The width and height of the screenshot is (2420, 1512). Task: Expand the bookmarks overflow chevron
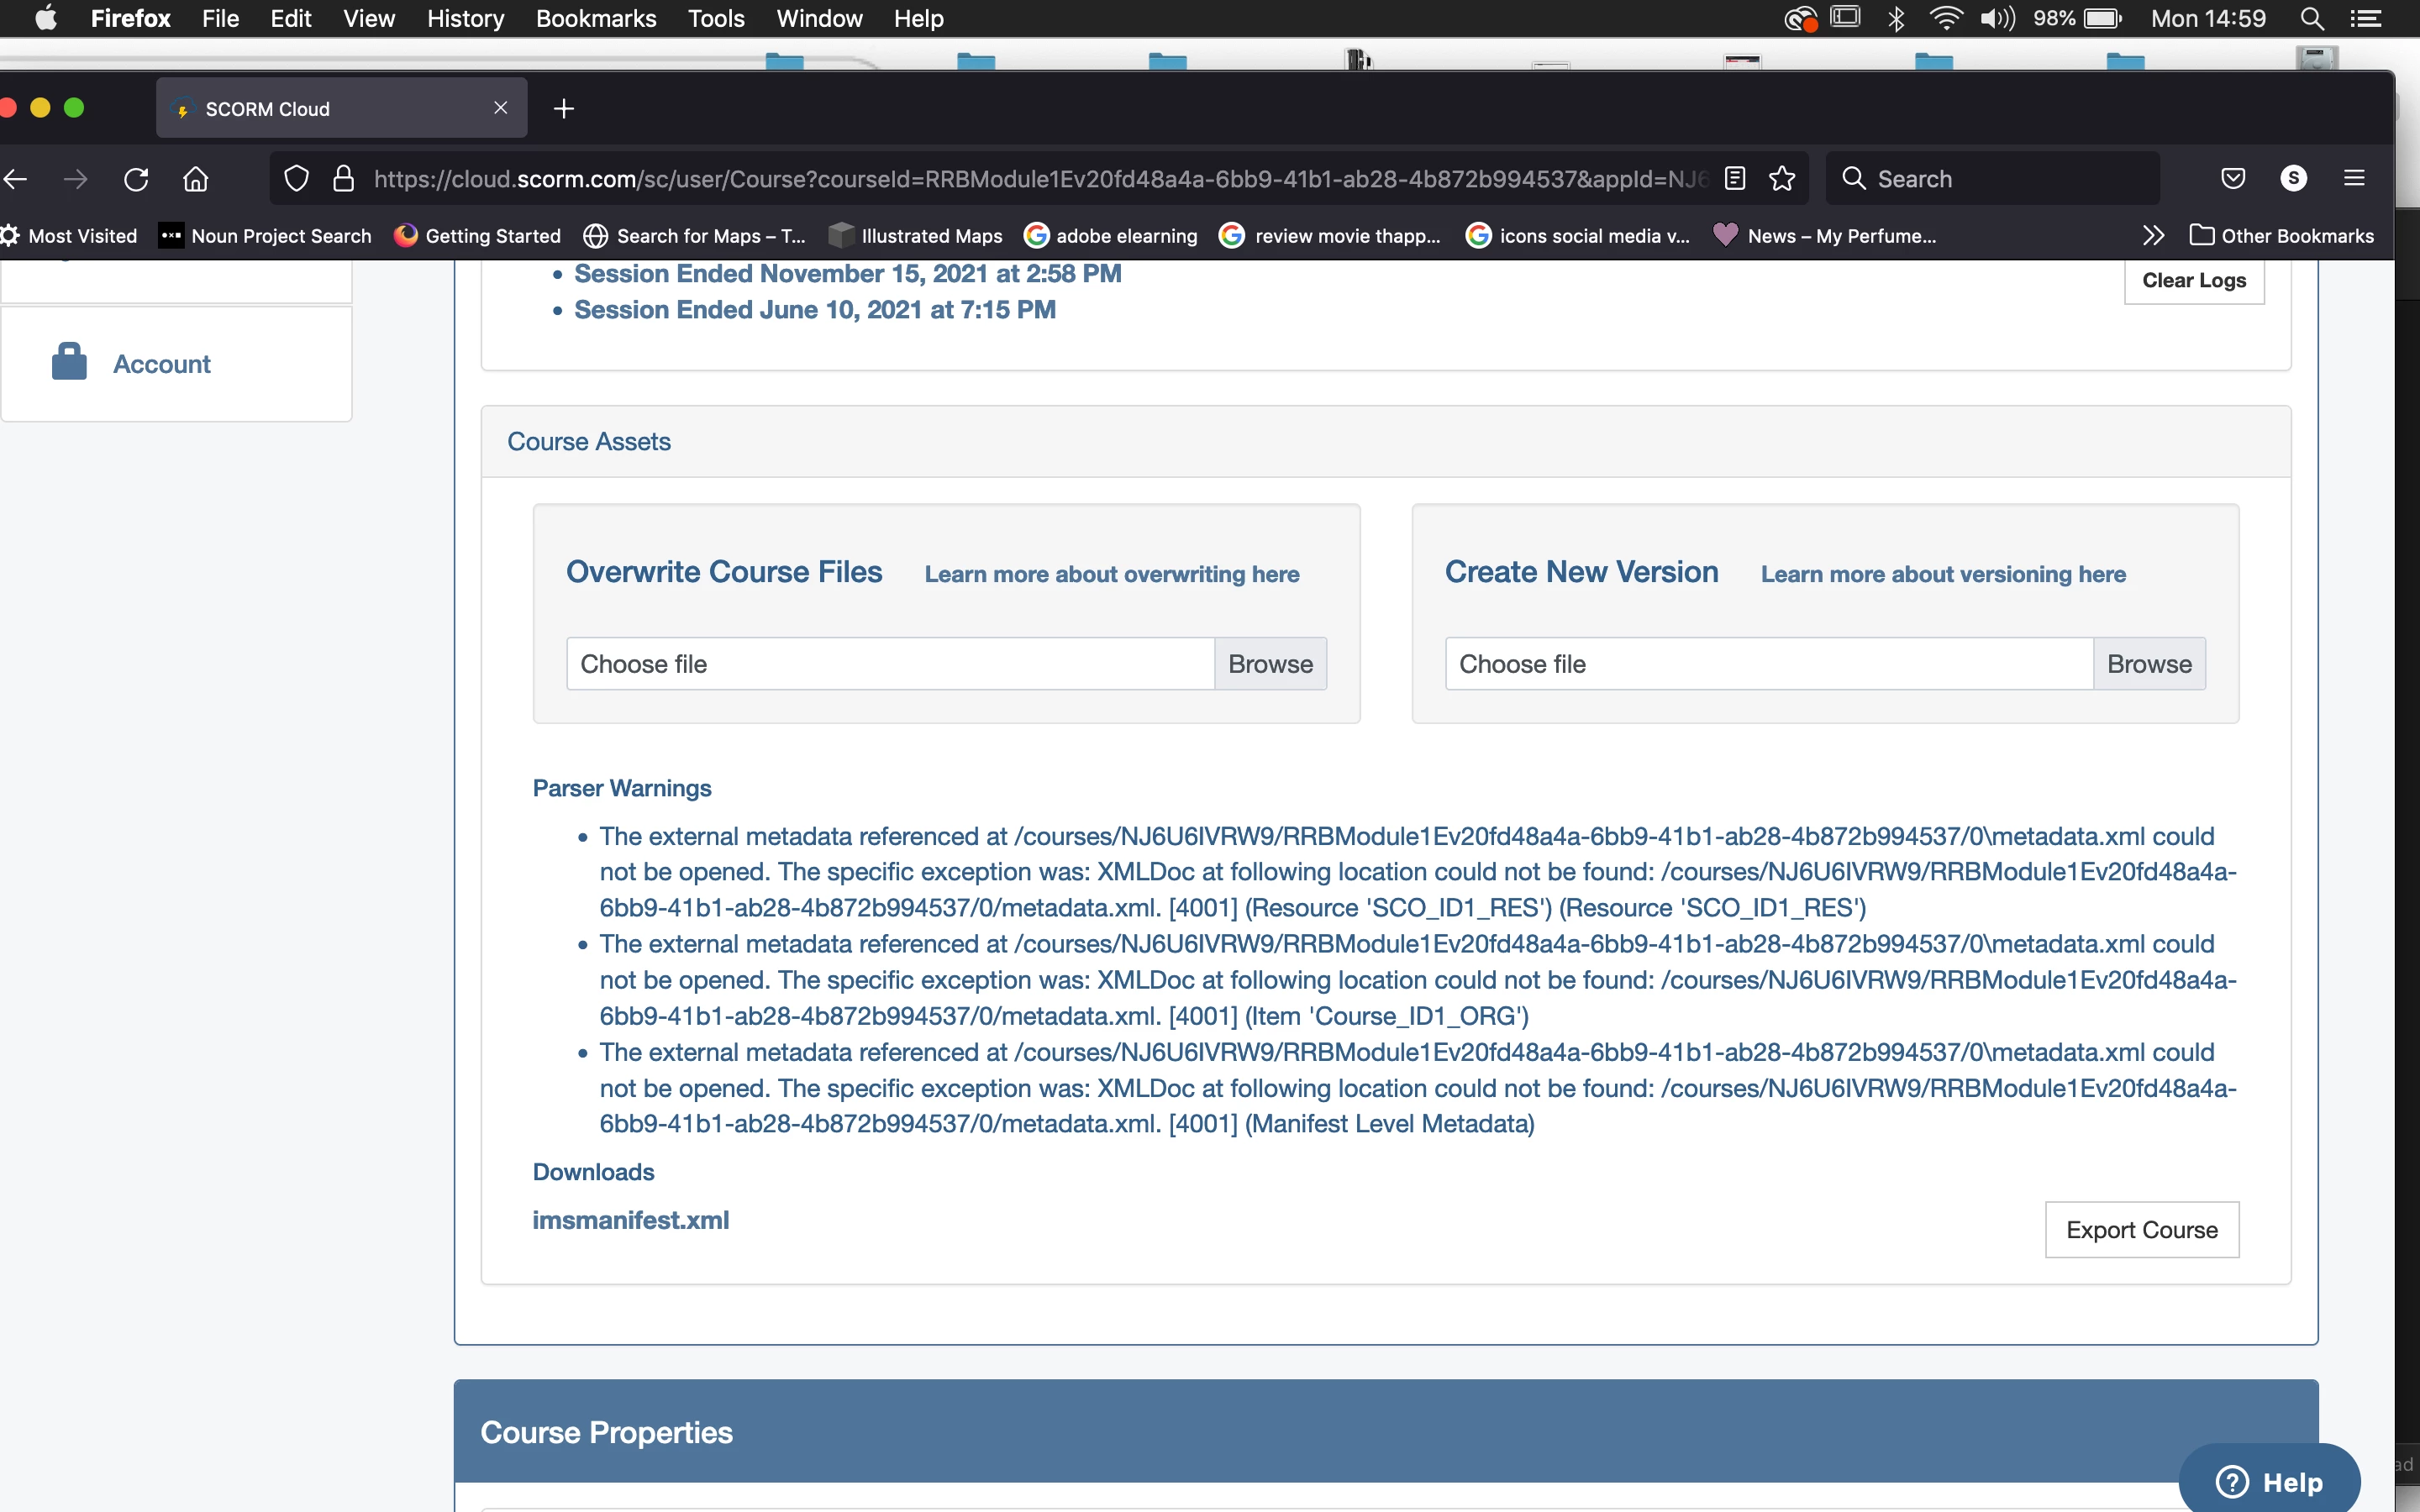pos(2153,236)
